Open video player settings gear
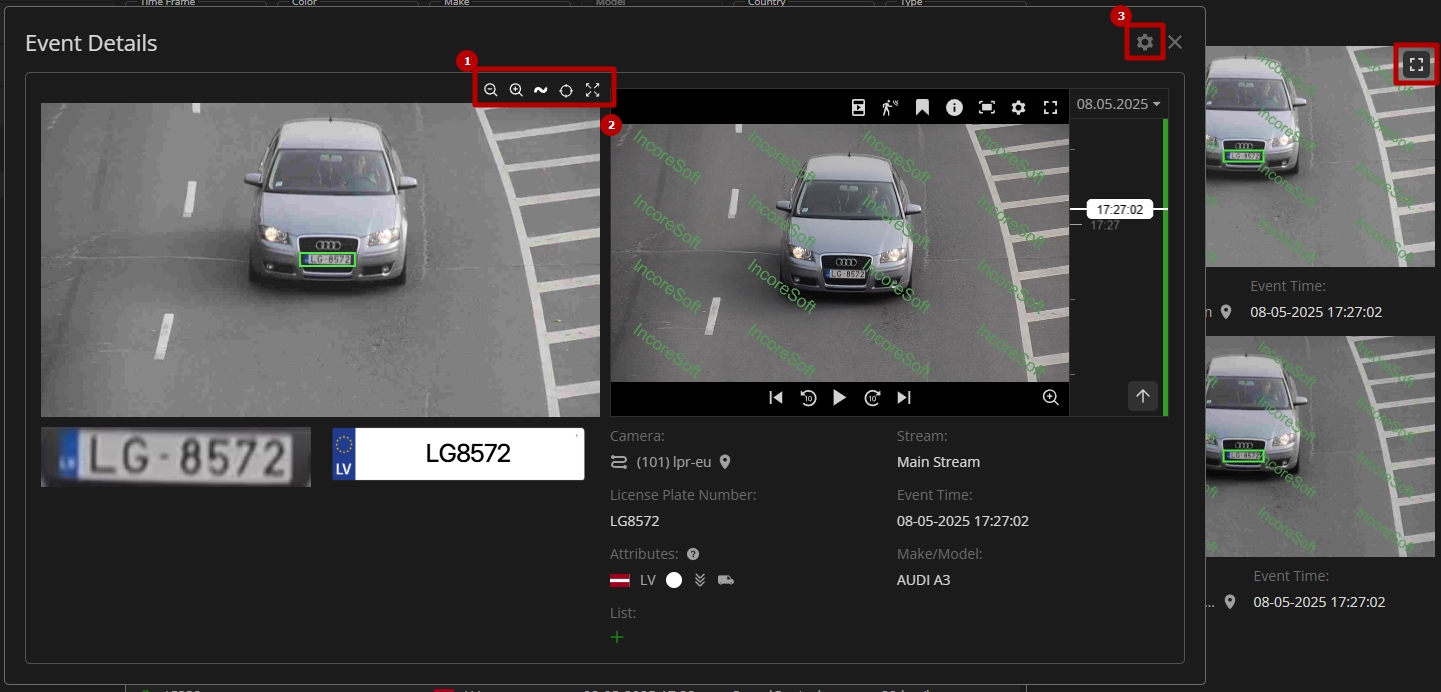Screen dimensions: 1441x692 [x=1018, y=107]
